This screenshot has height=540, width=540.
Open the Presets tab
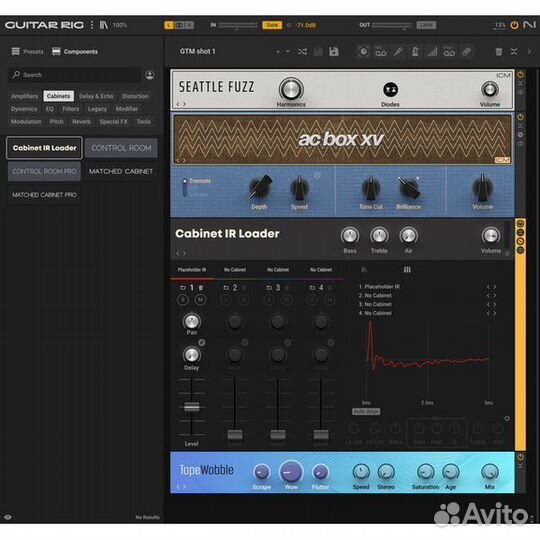[x=28, y=52]
